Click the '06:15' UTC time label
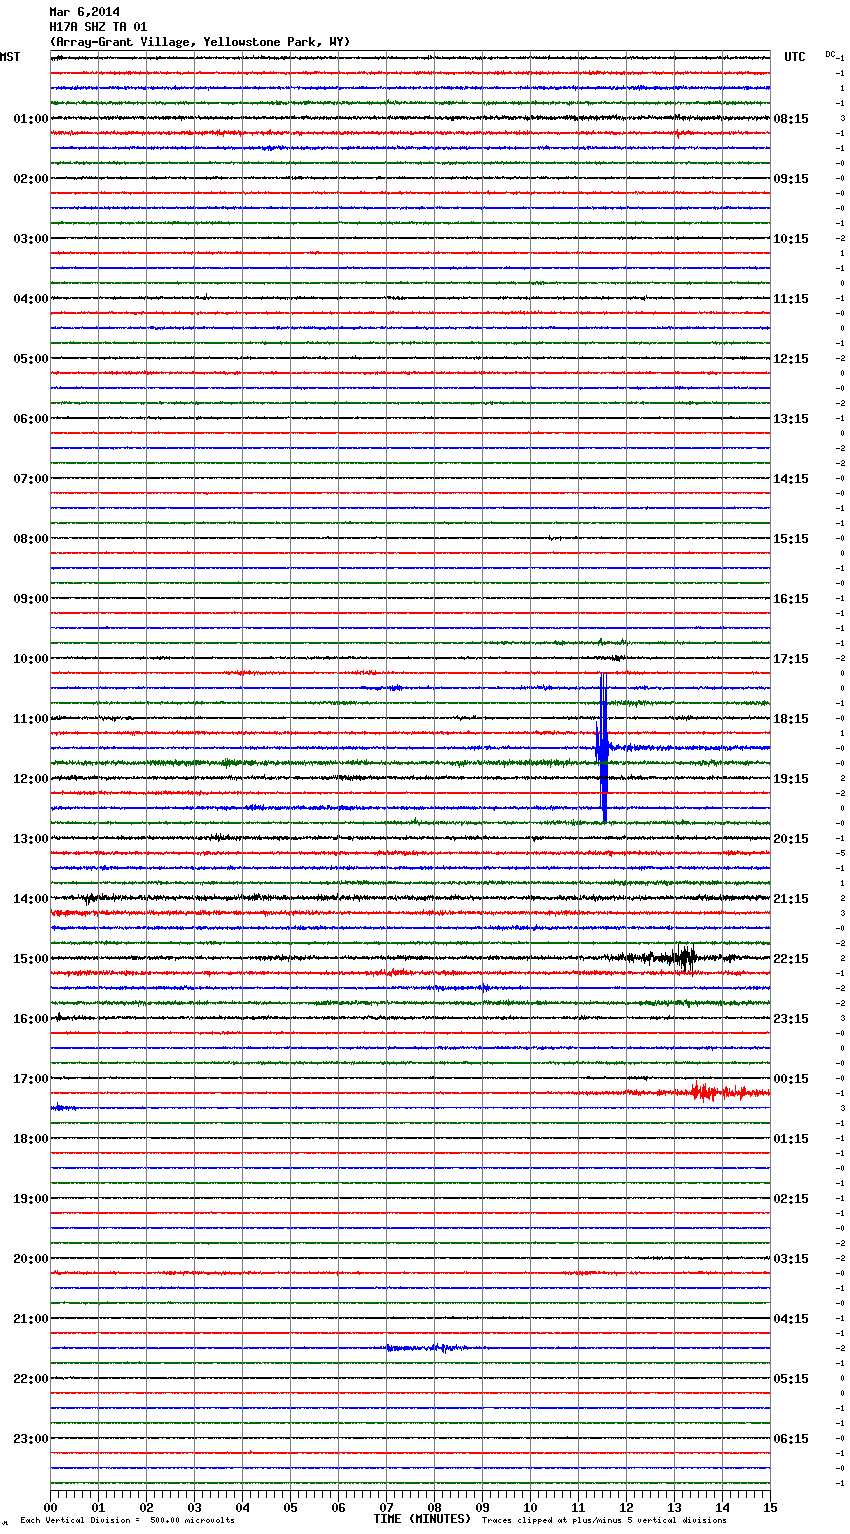The width and height of the screenshot is (850, 1534). [x=791, y=1439]
